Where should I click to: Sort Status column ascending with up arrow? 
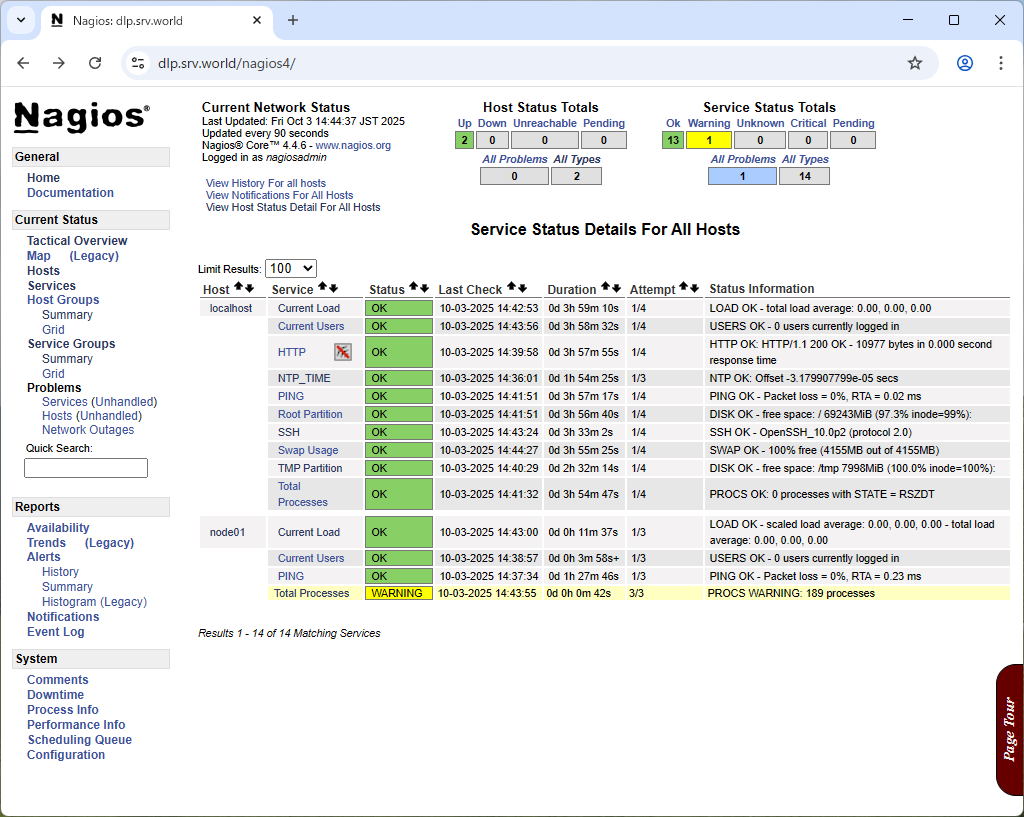pos(413,288)
